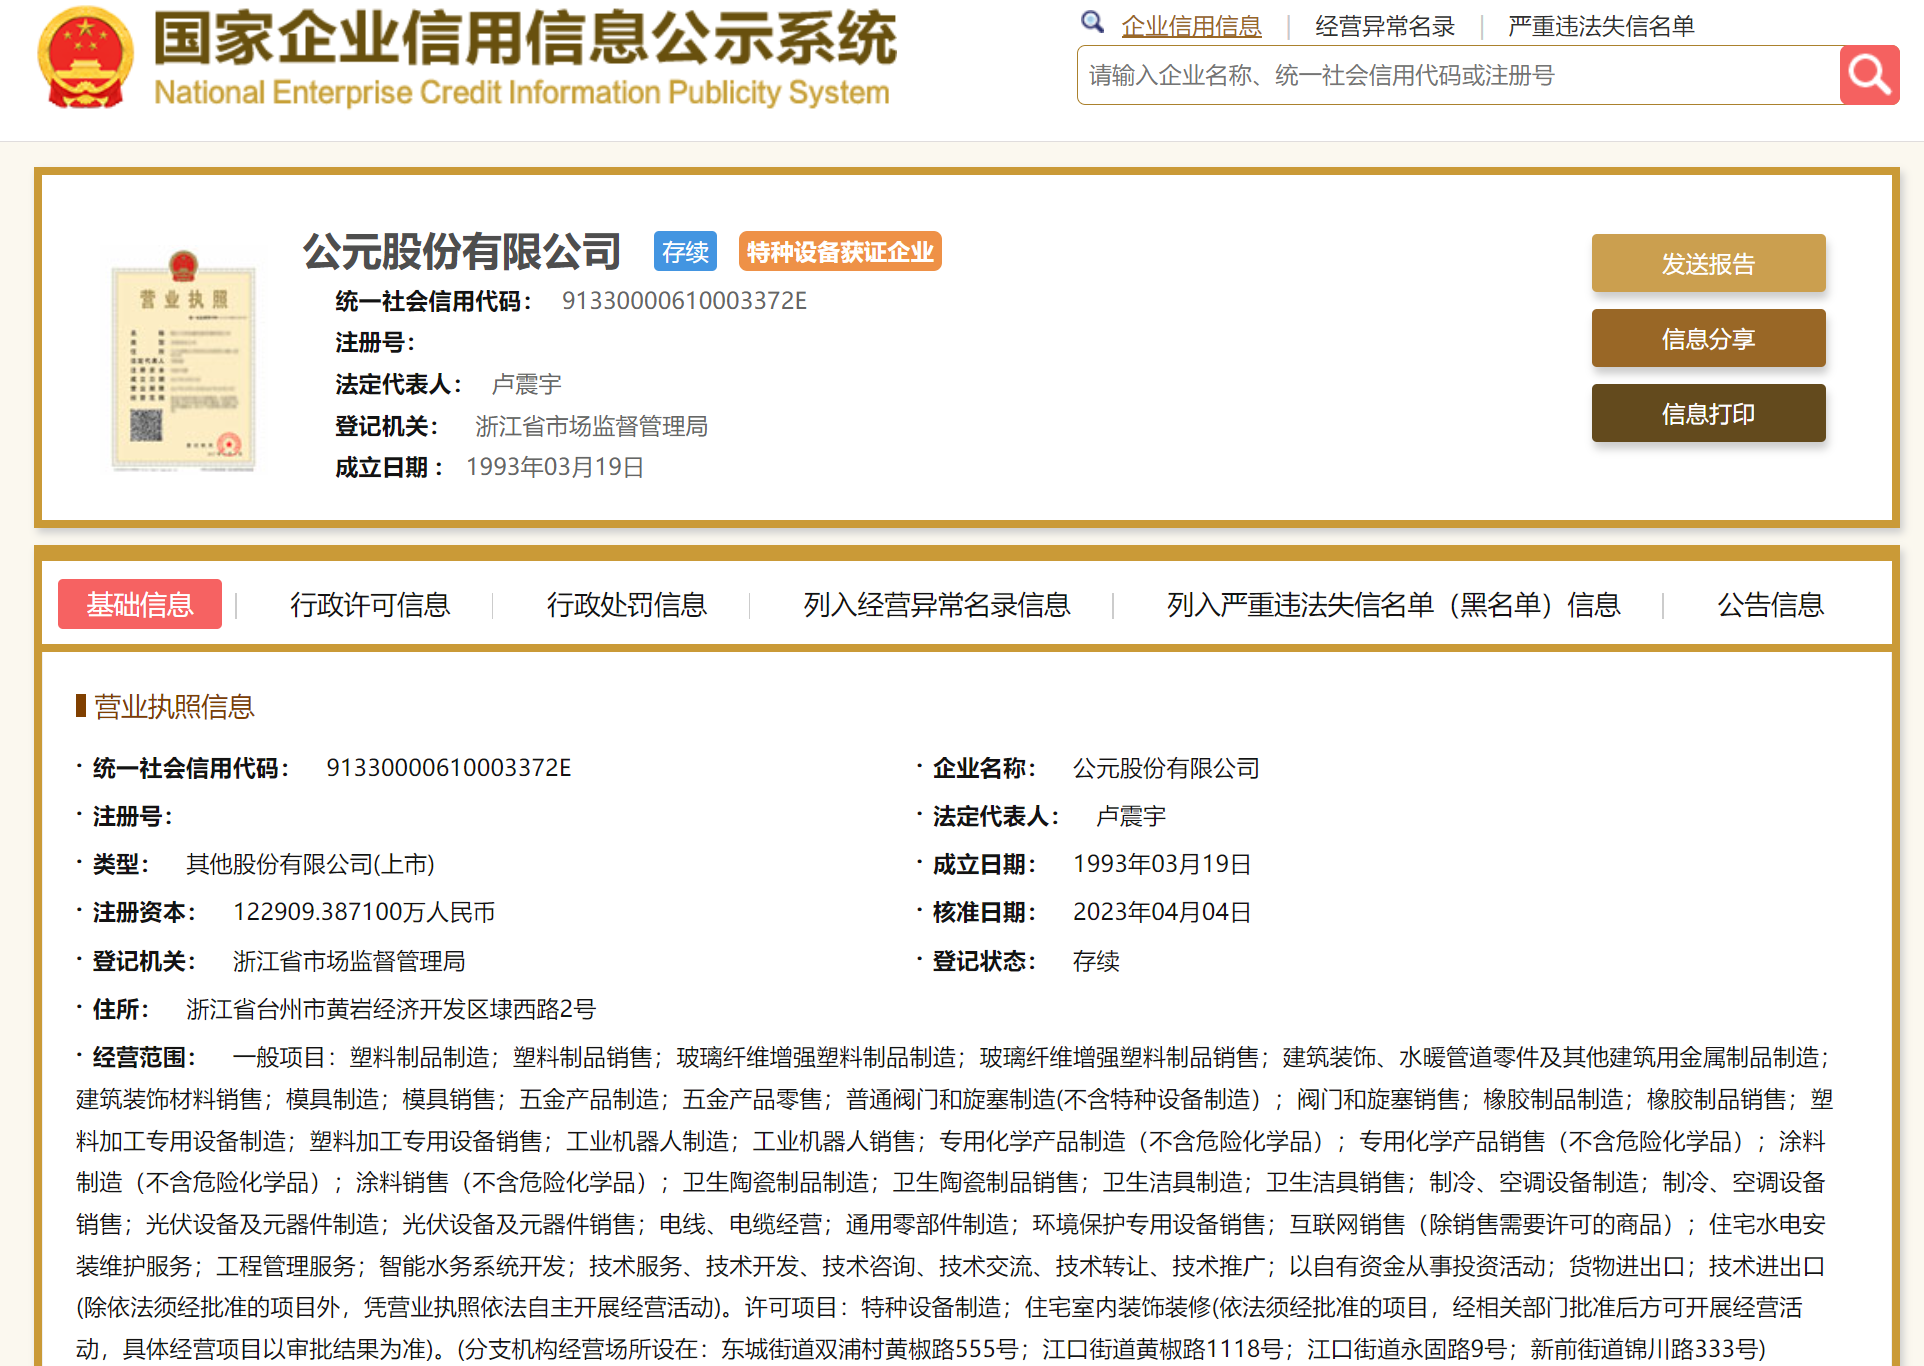Open 企业信用信息 search category link

tap(1191, 26)
